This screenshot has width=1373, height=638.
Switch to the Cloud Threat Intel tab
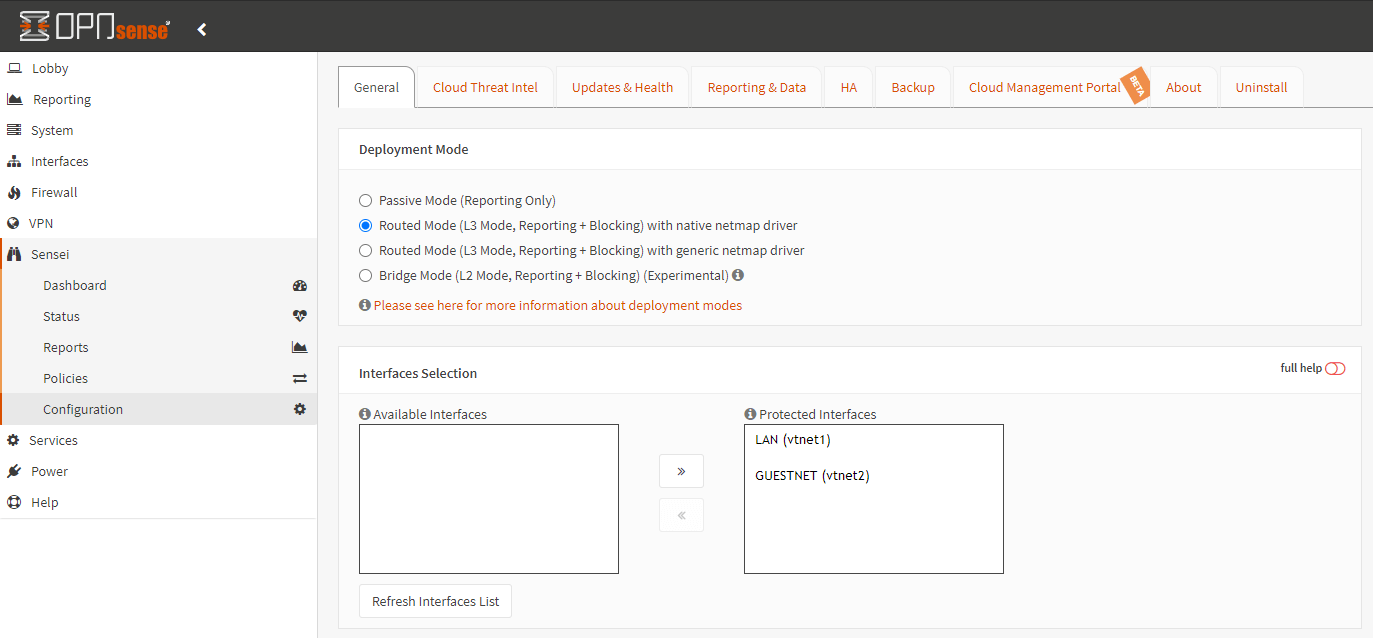[x=485, y=87]
